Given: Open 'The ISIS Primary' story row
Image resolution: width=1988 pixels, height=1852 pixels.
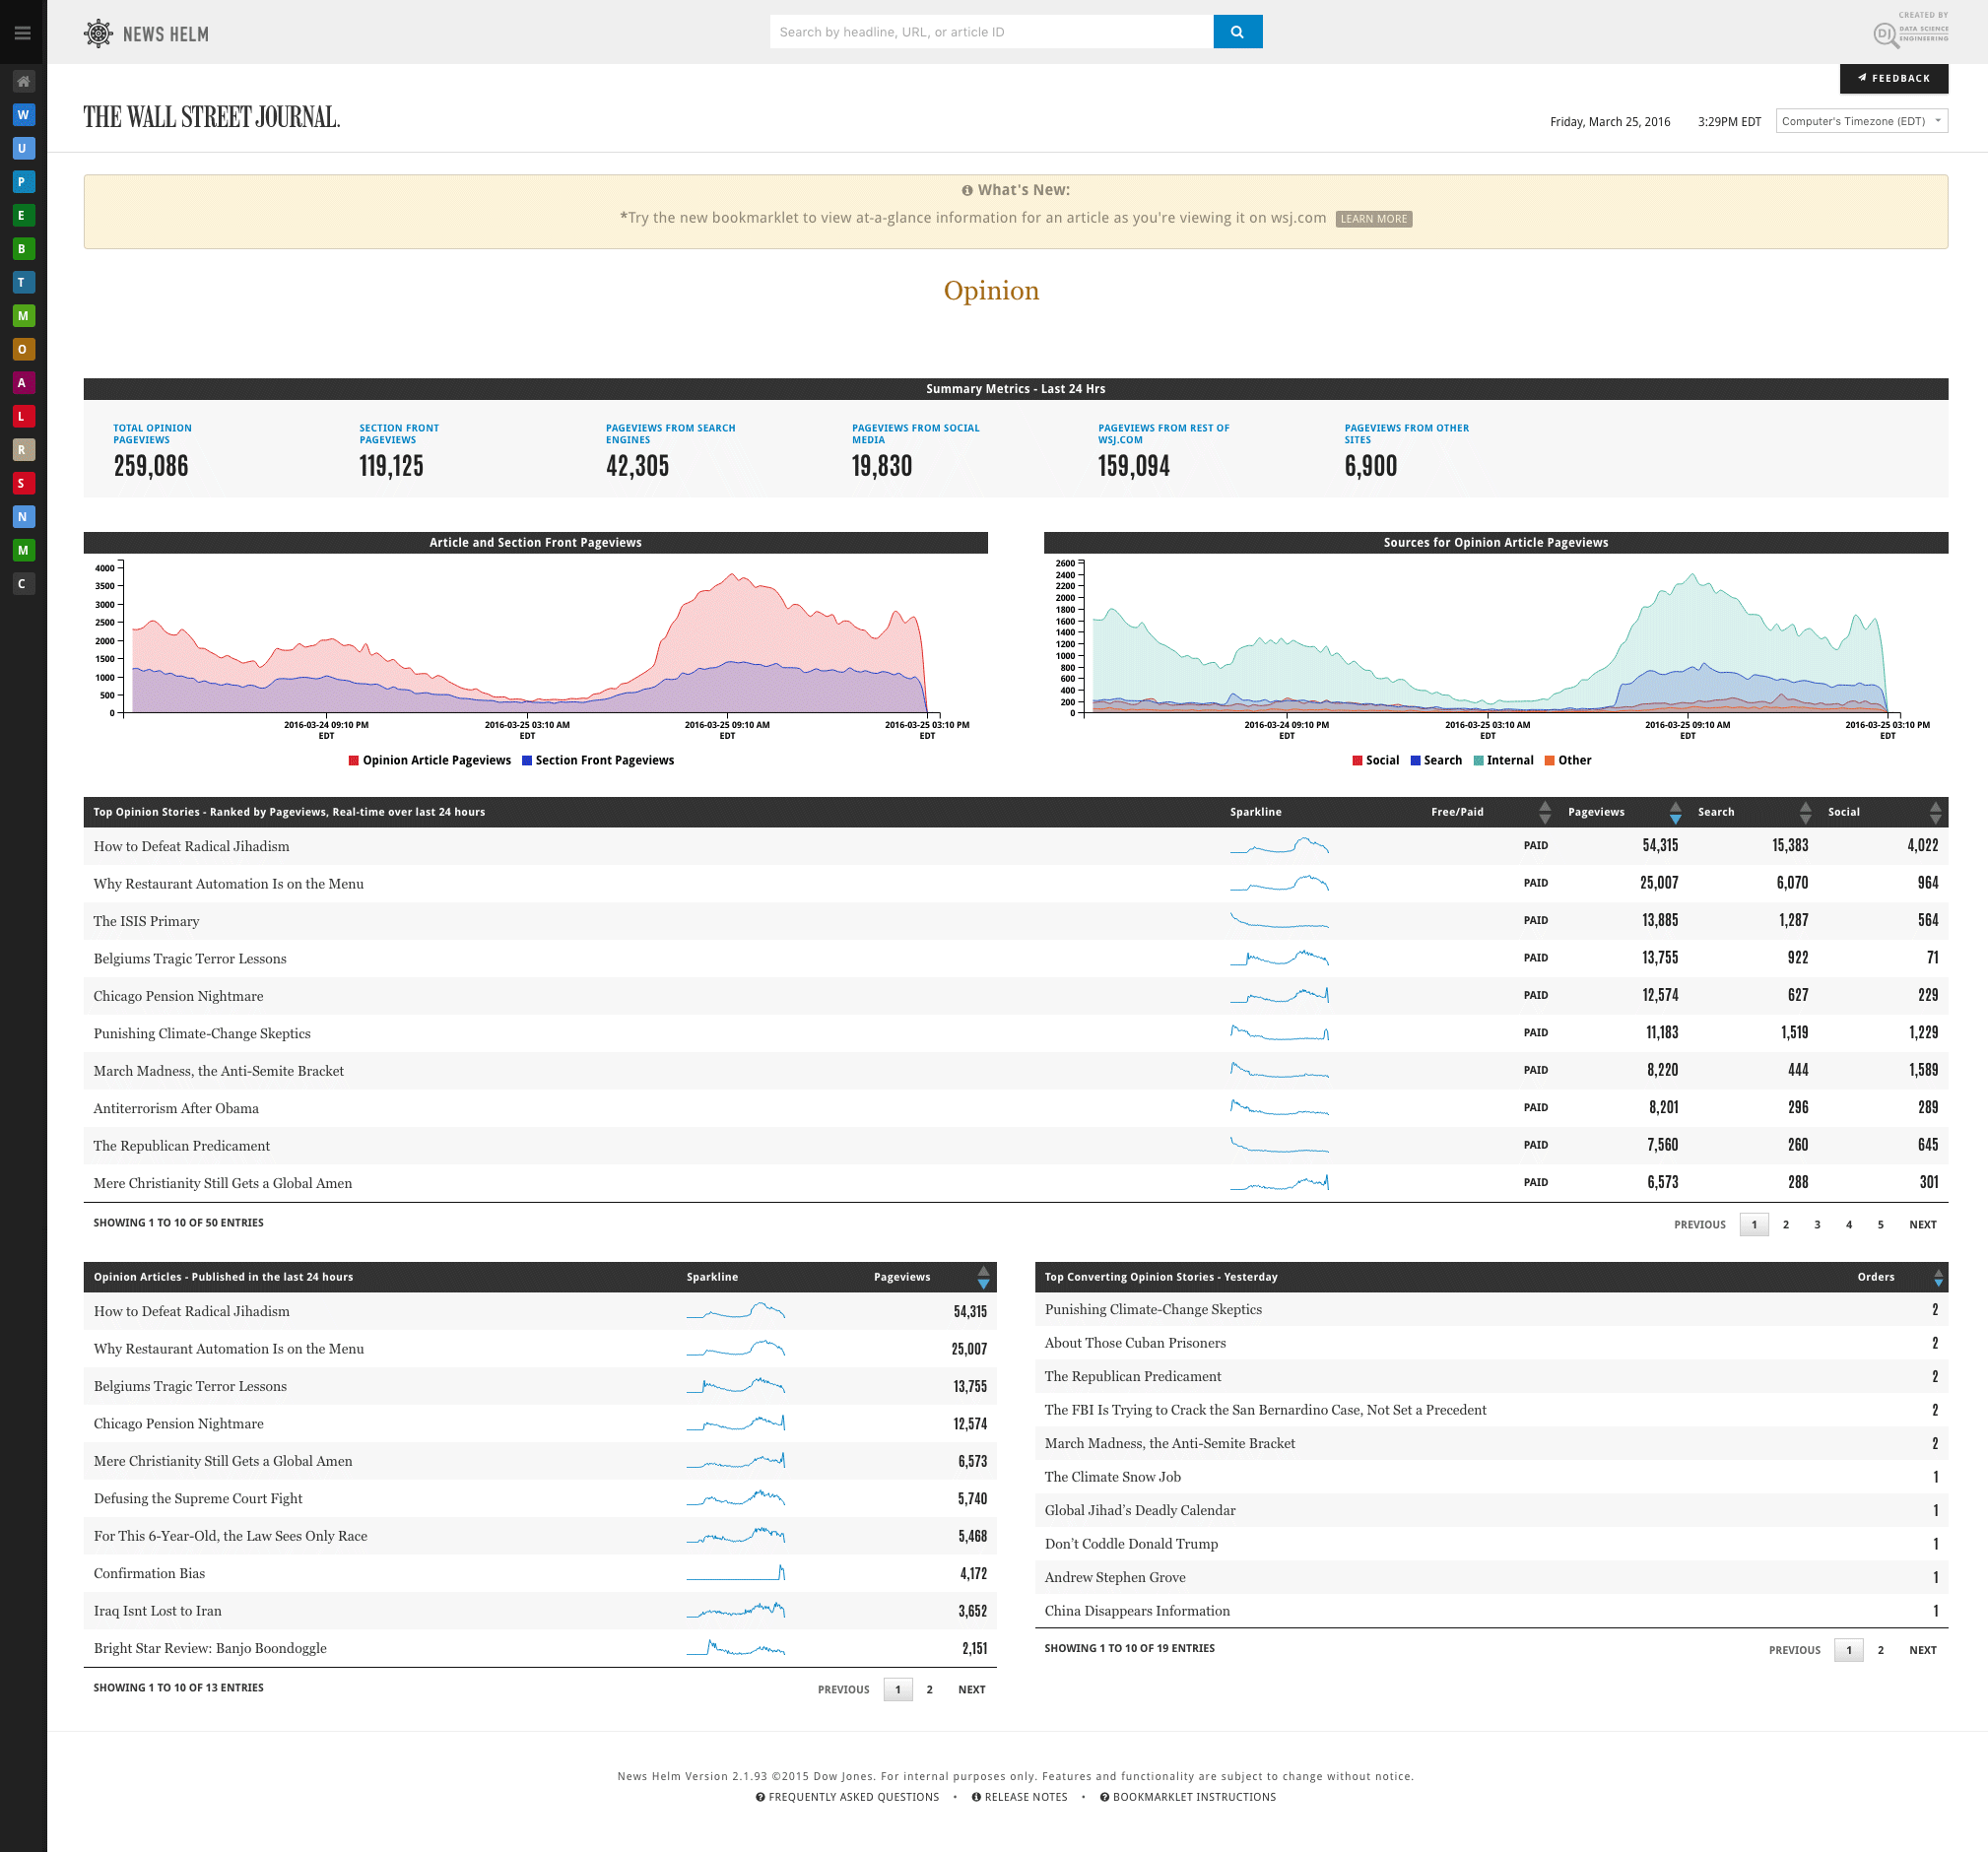Looking at the screenshot, I should click(1015, 921).
